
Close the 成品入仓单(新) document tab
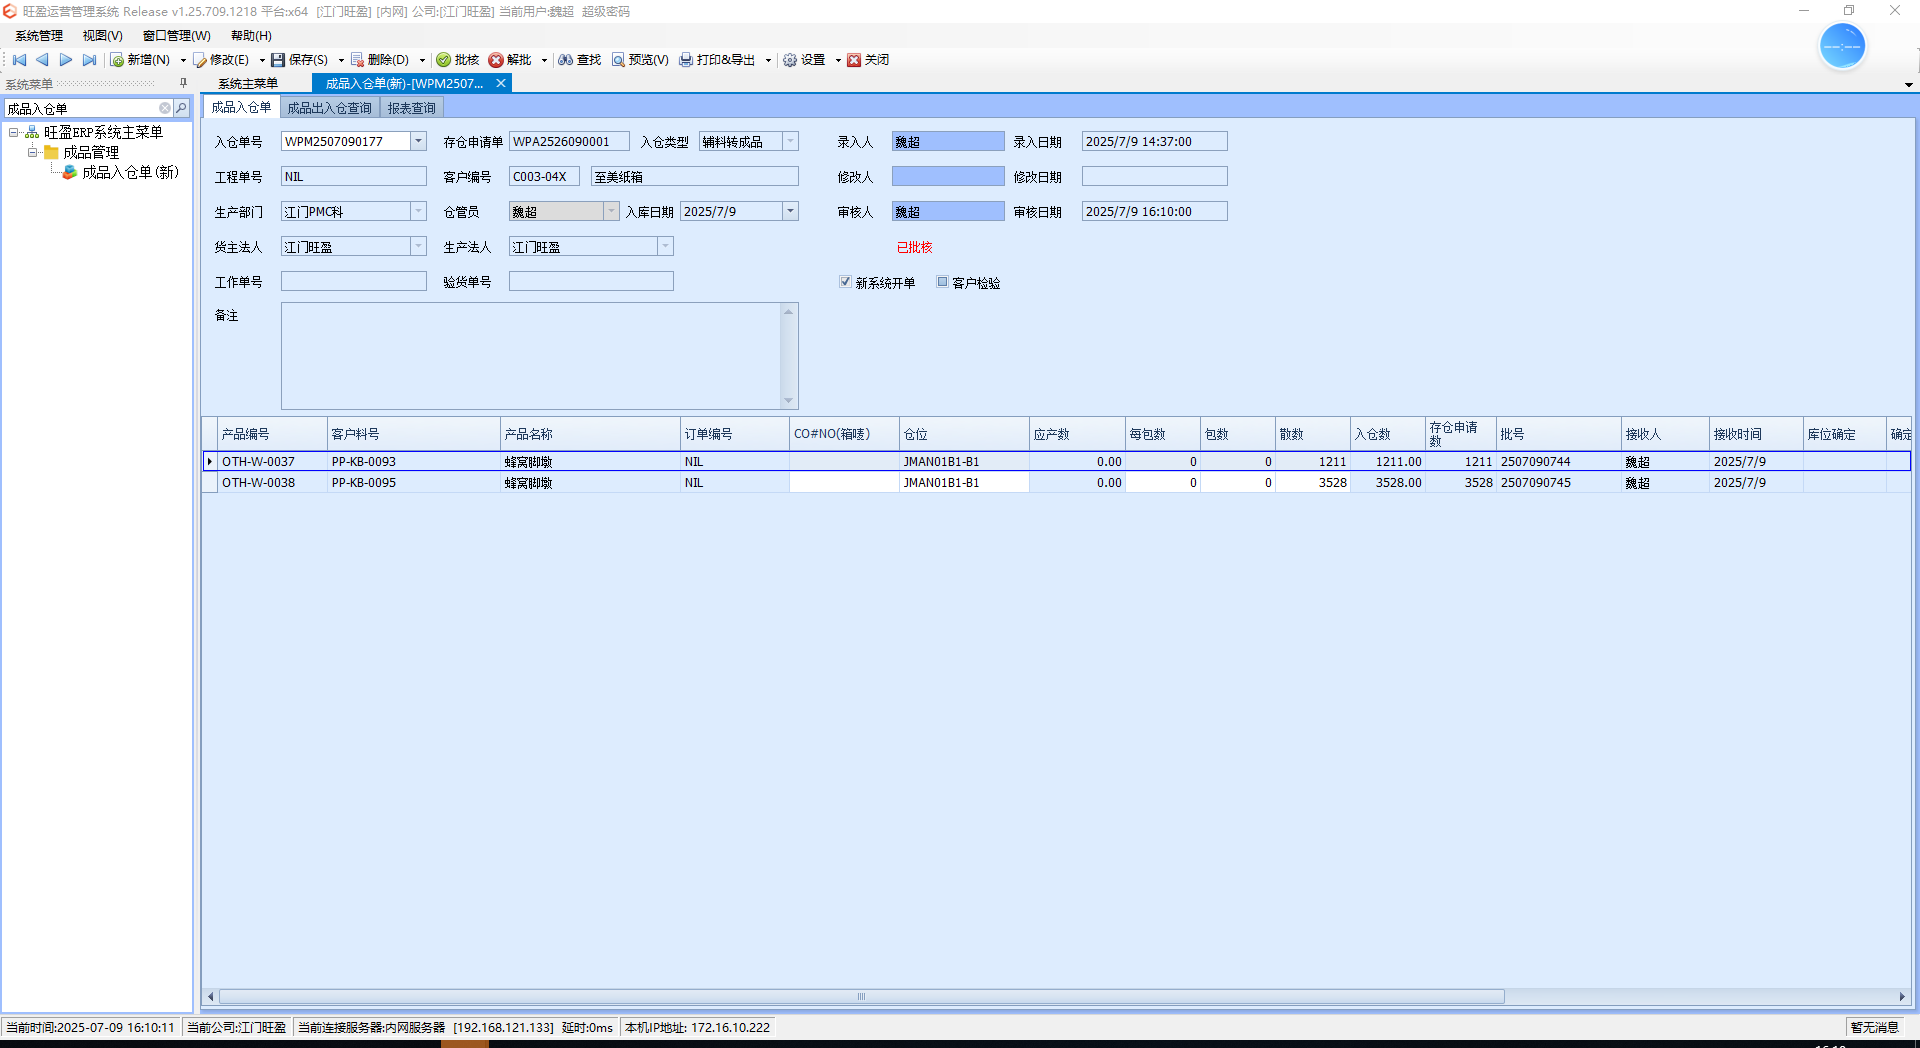501,83
